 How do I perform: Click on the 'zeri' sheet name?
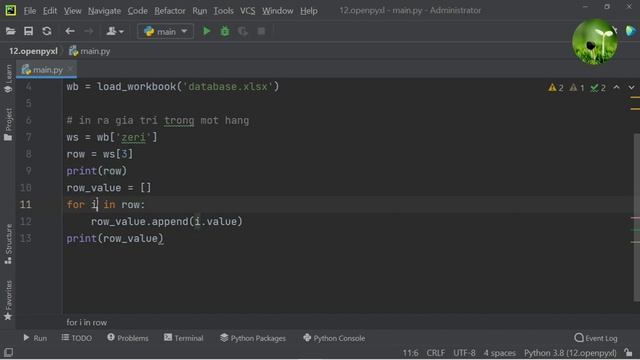(x=133, y=138)
